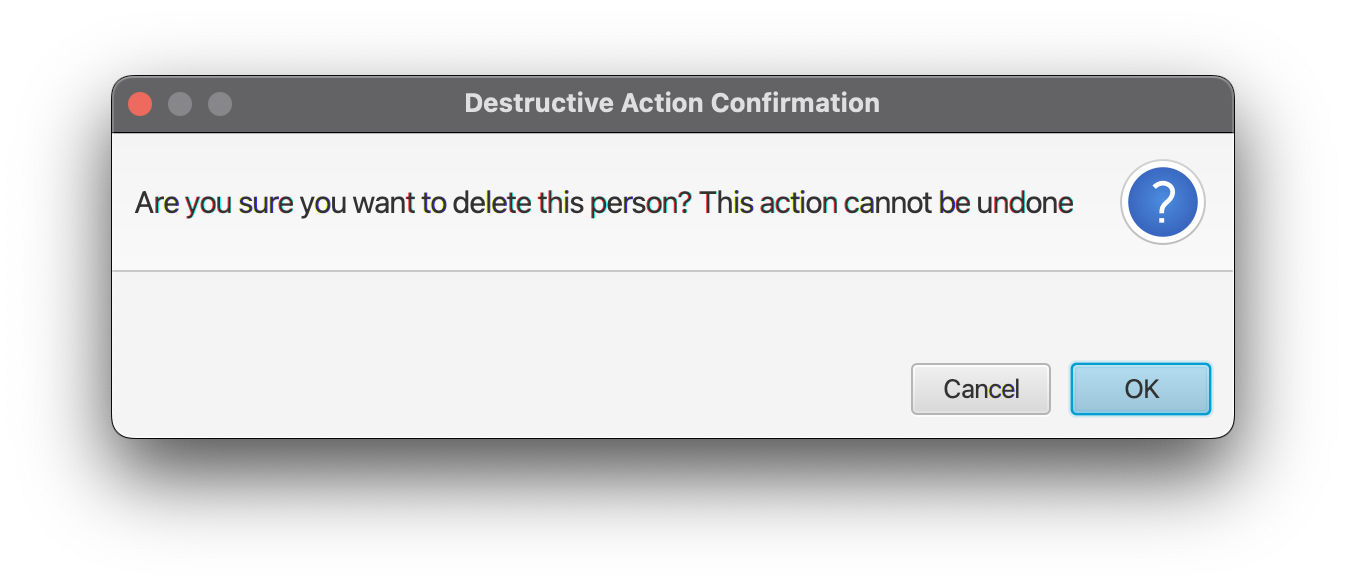
Task: Click the first gray minimize circle
Action: 180,103
